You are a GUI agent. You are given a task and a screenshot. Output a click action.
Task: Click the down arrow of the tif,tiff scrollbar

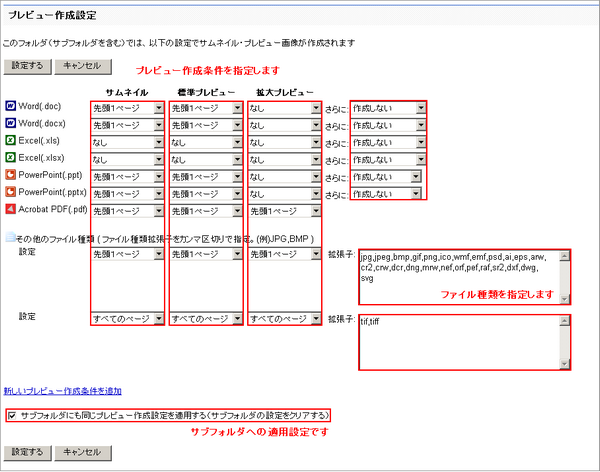tap(564, 364)
